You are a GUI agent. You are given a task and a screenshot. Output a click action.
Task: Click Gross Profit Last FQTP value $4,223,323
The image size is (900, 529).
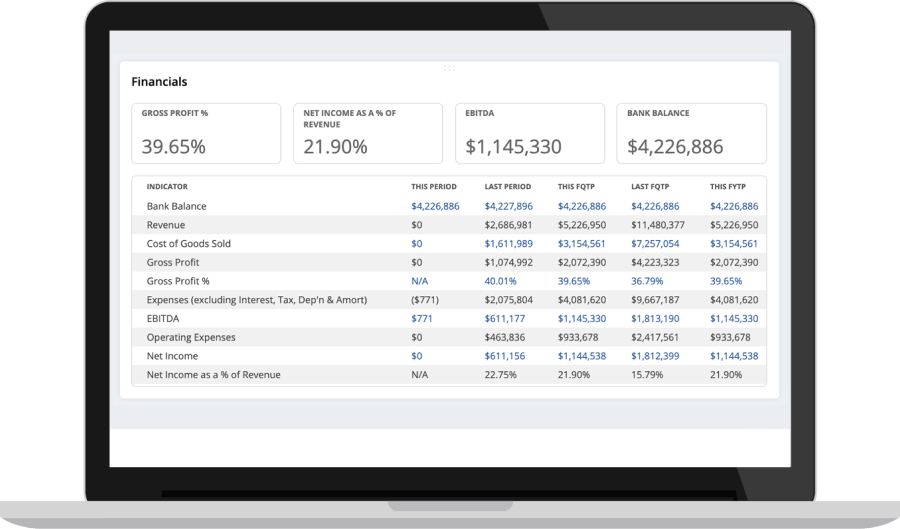[x=655, y=262]
